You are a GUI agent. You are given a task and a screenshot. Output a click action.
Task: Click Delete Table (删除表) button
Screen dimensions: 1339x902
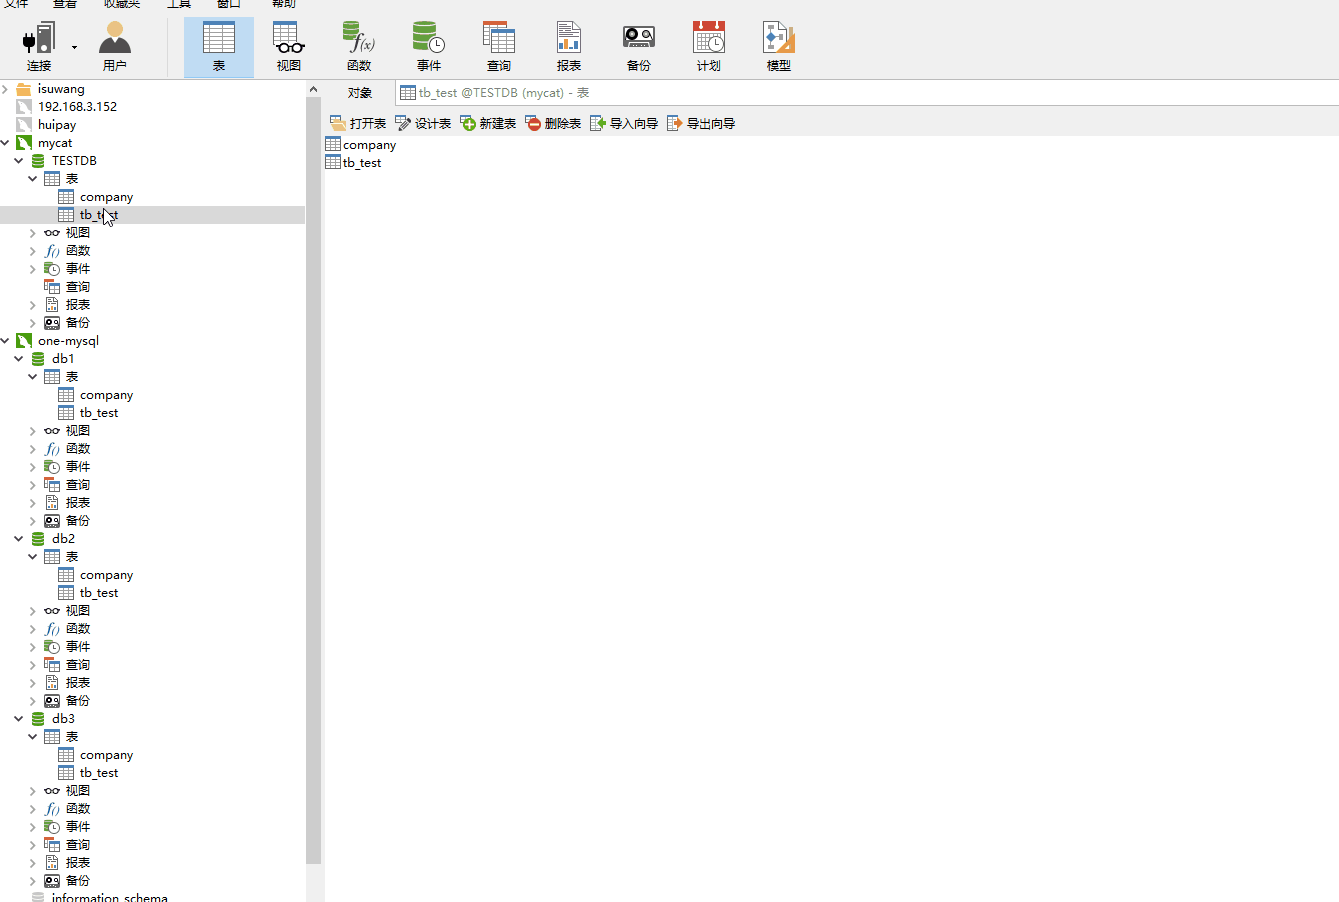[x=553, y=123]
